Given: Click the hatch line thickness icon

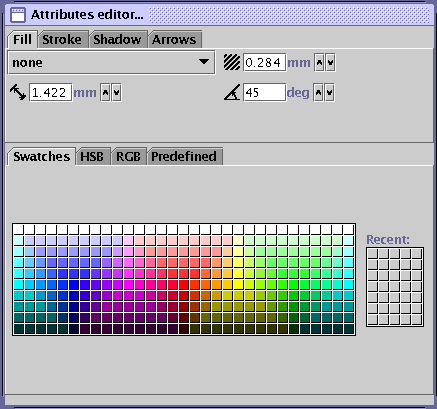Looking at the screenshot, I should pyautogui.click(x=232, y=62).
